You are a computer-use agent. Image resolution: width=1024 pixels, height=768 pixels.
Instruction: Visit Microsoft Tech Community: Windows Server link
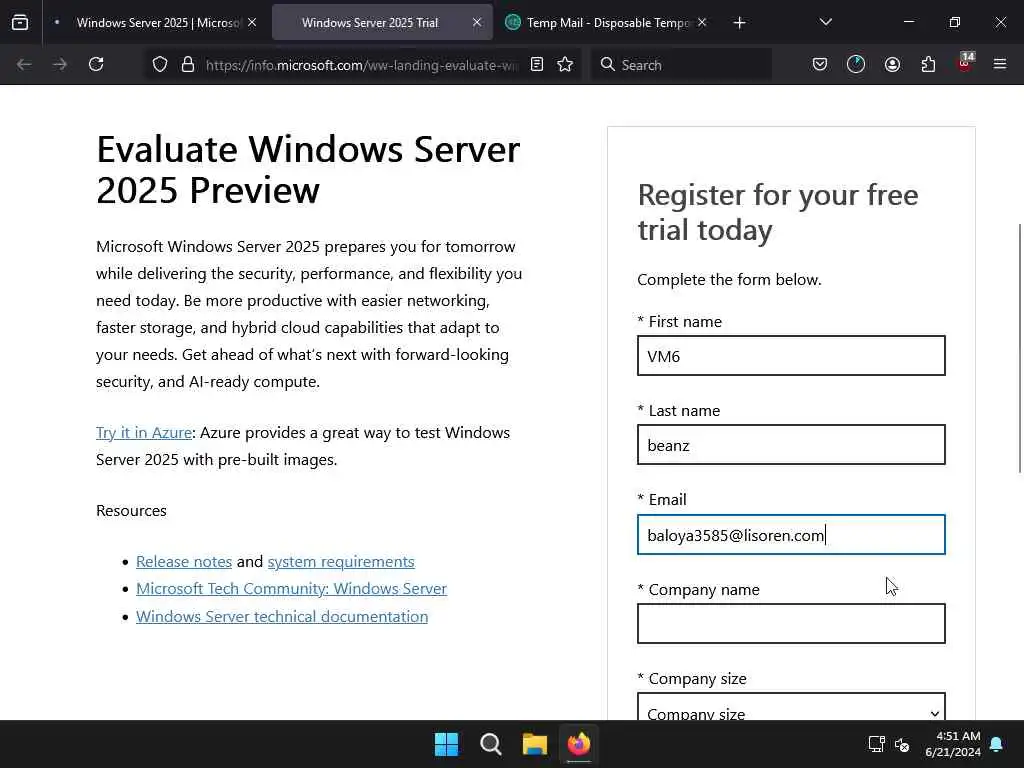(291, 589)
